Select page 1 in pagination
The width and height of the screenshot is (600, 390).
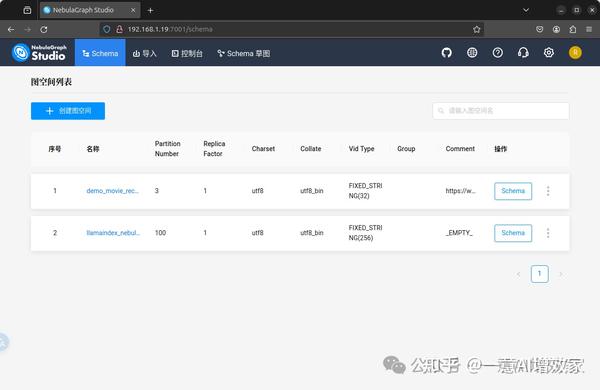pyautogui.click(x=540, y=274)
